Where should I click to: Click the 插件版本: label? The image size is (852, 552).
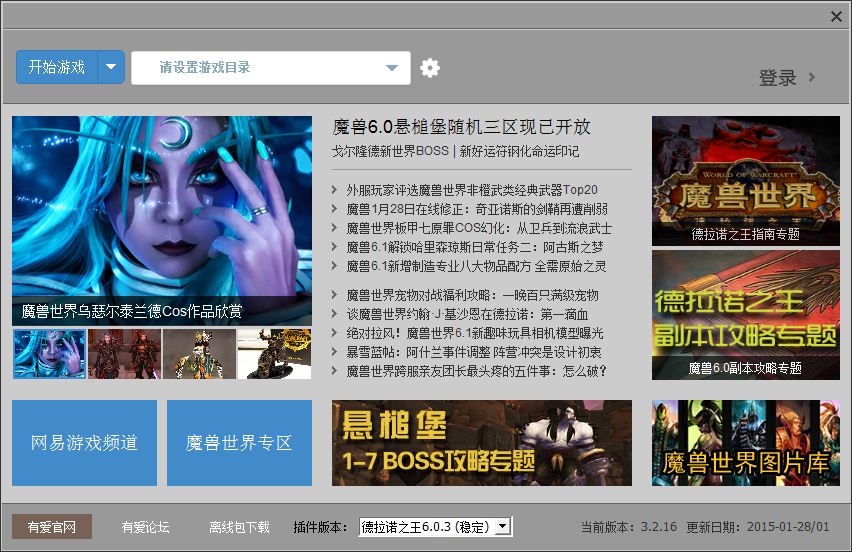320,527
